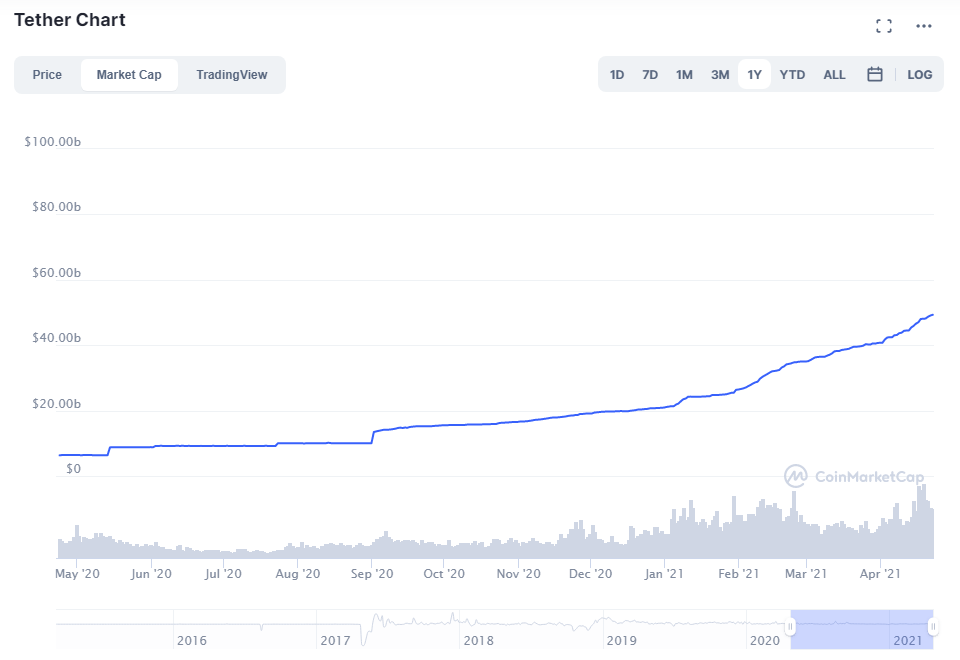
Task: Click the Aug '20 axis label
Action: 298,574
